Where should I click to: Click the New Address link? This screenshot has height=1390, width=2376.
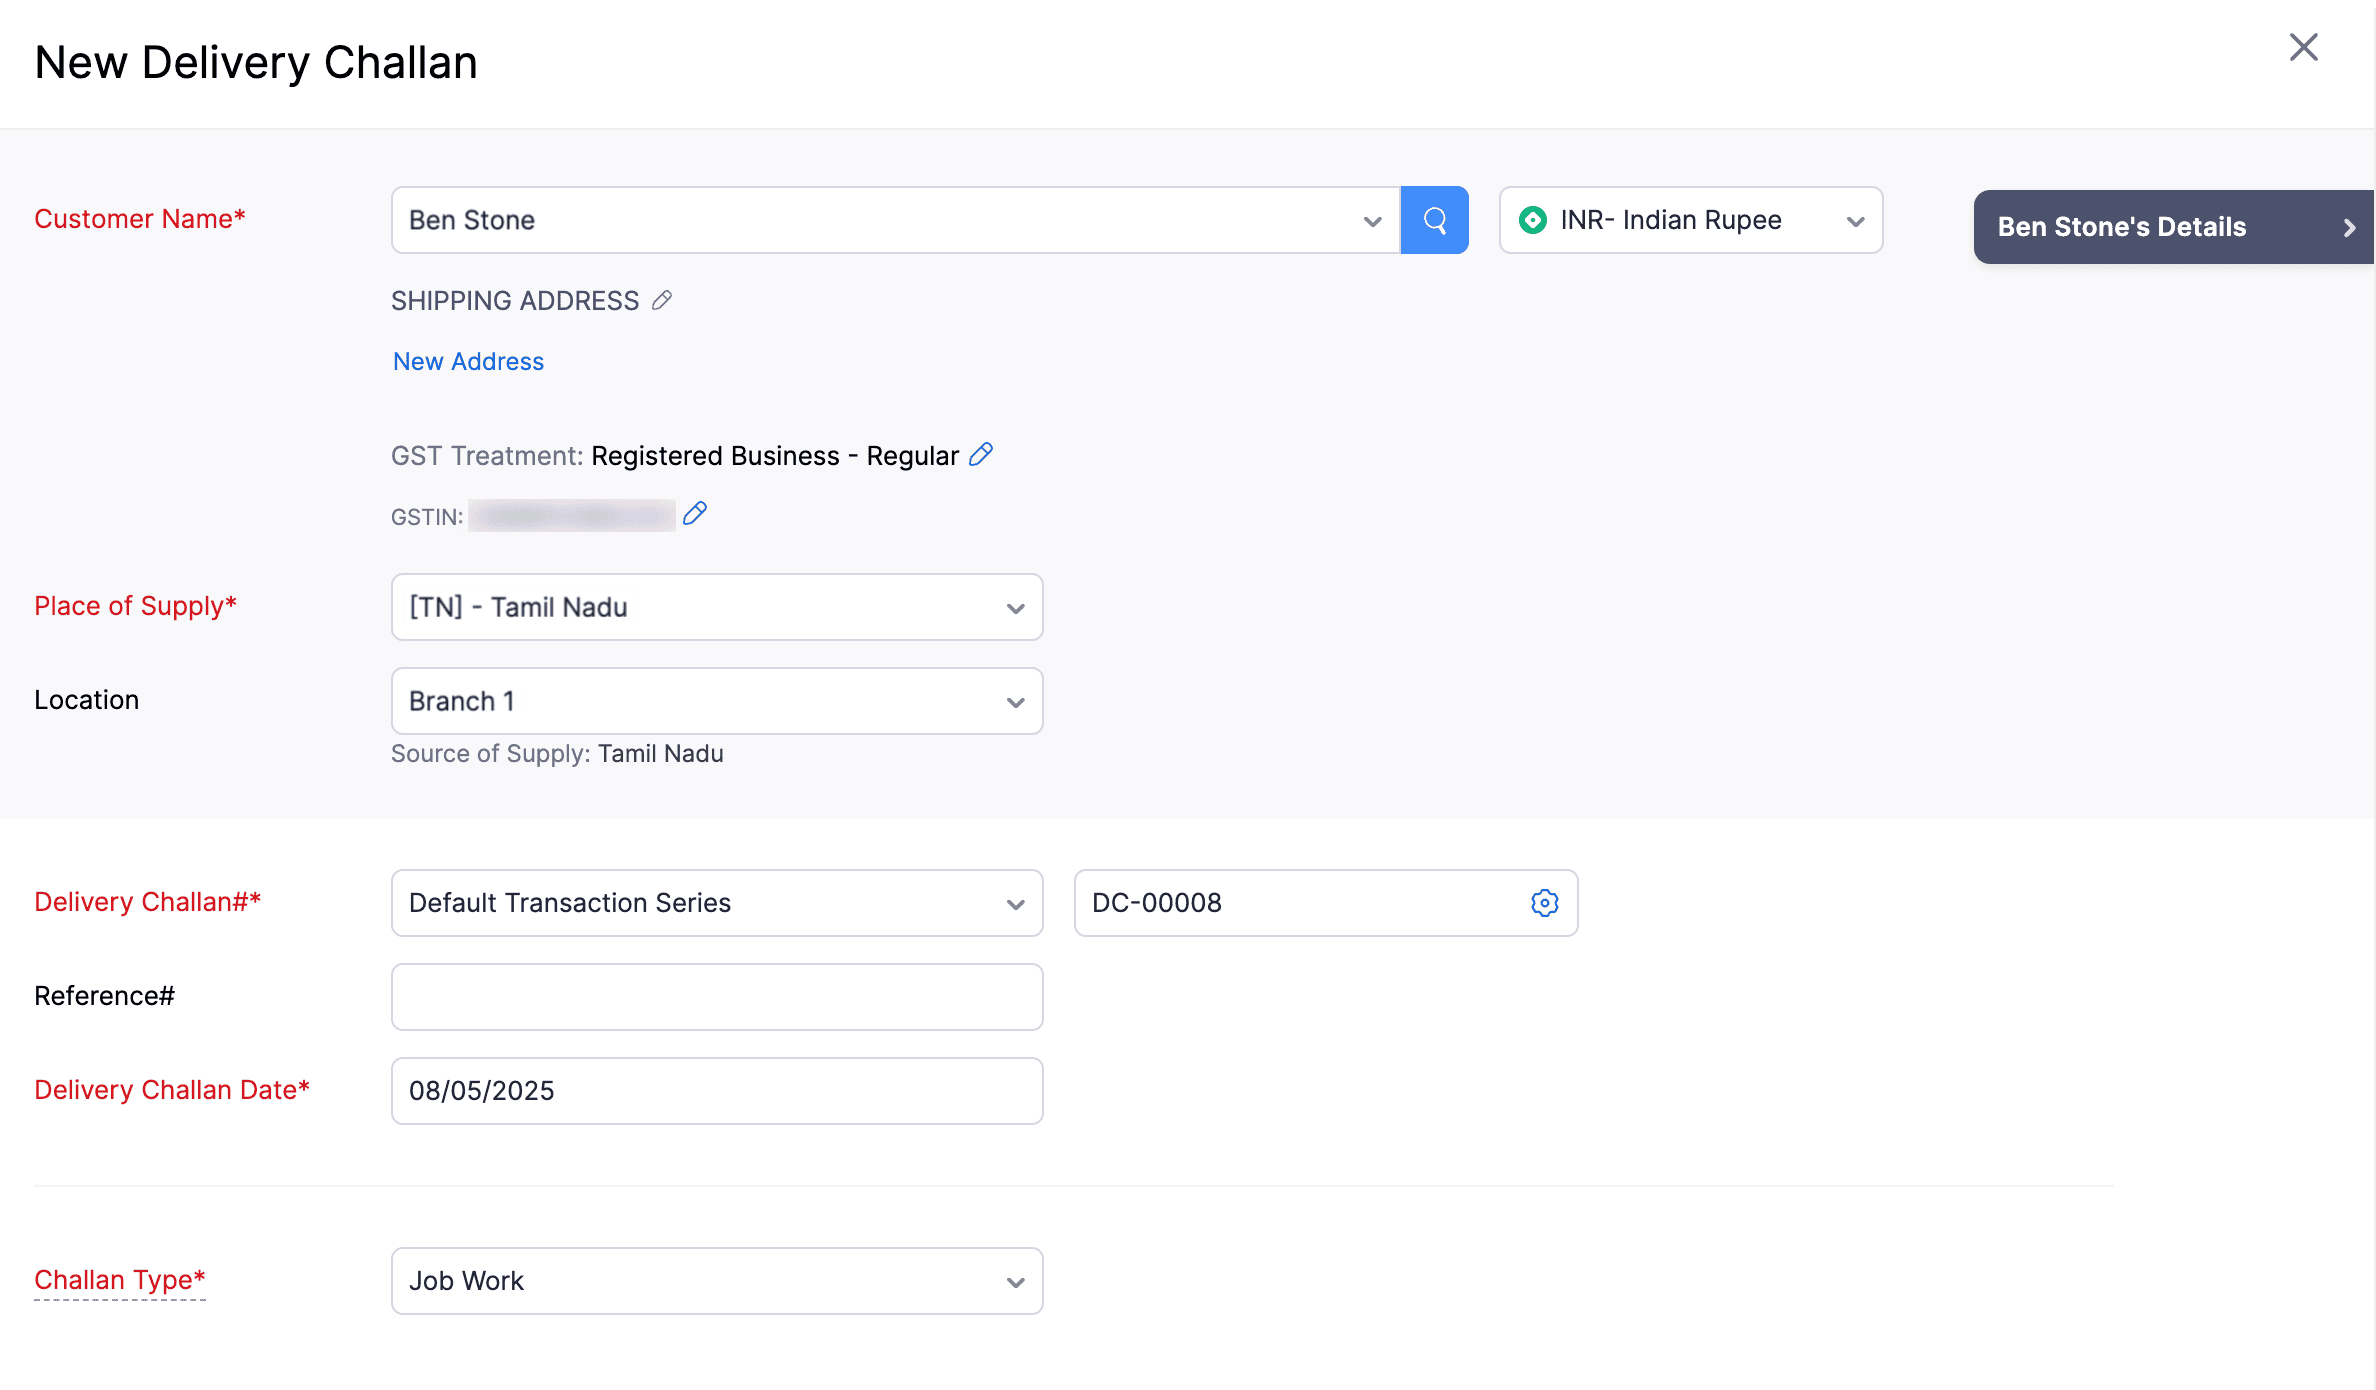468,361
